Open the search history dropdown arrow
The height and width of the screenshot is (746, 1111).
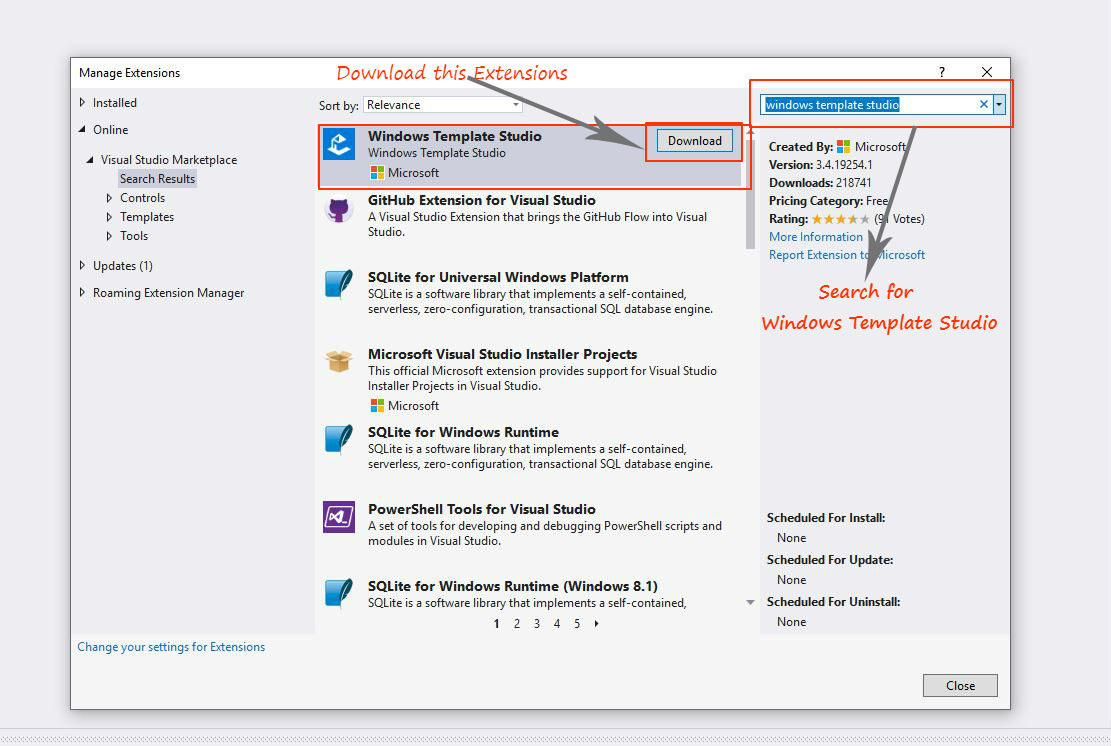tap(999, 105)
